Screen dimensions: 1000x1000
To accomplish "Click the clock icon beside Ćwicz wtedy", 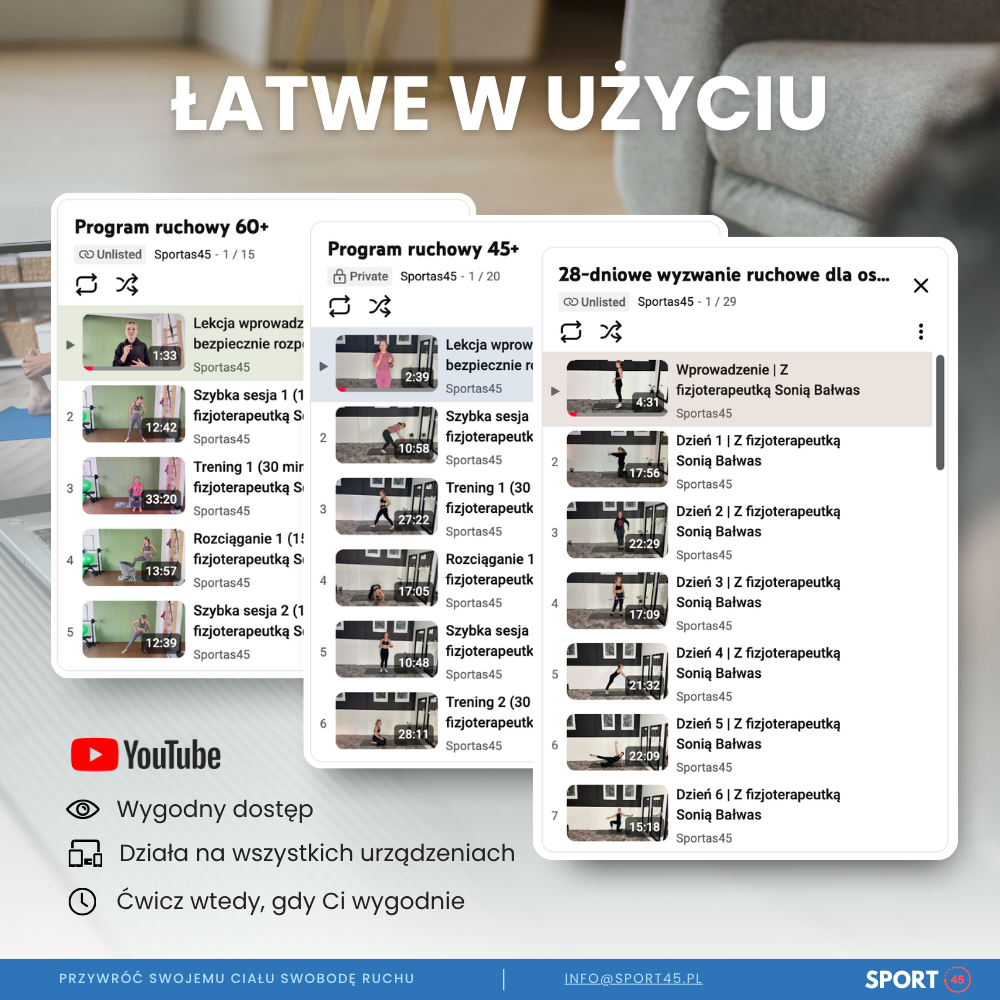I will (x=82, y=902).
